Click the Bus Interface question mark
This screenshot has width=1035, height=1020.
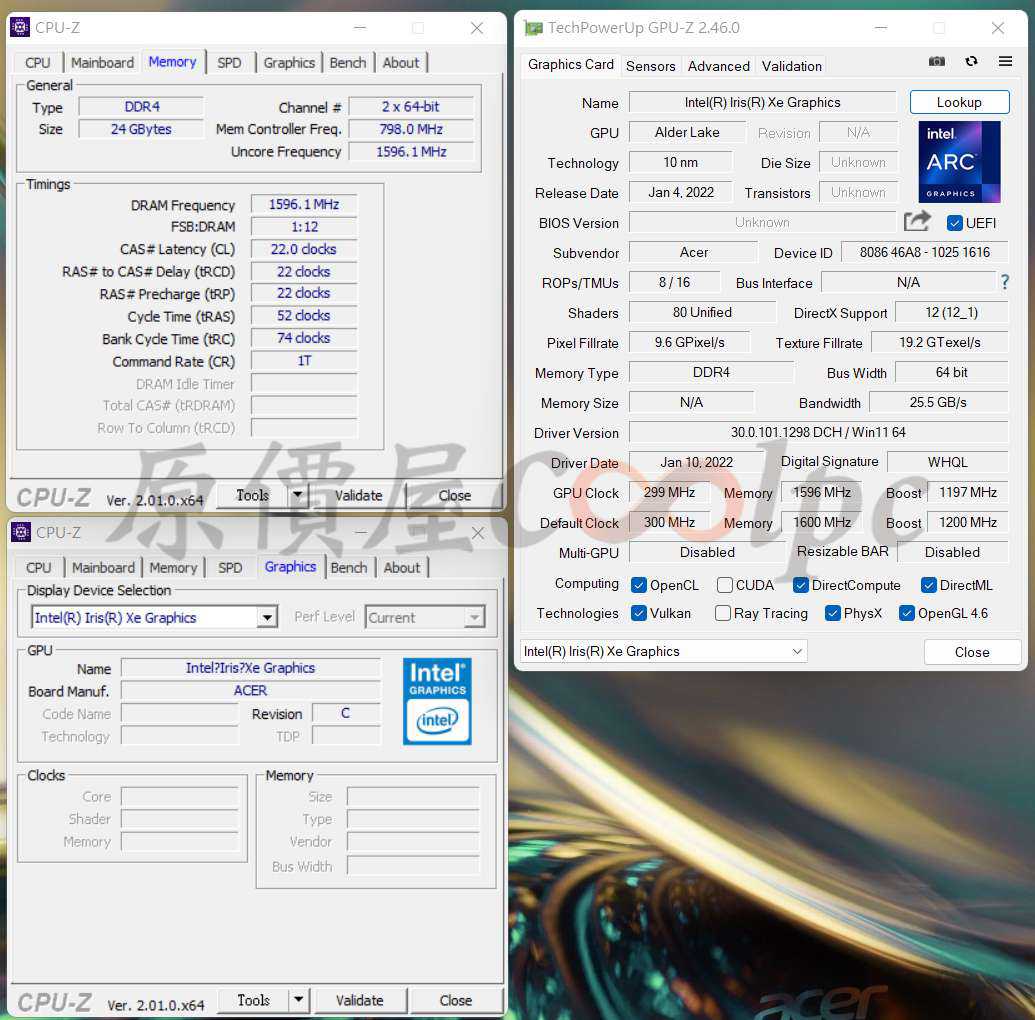[1005, 283]
